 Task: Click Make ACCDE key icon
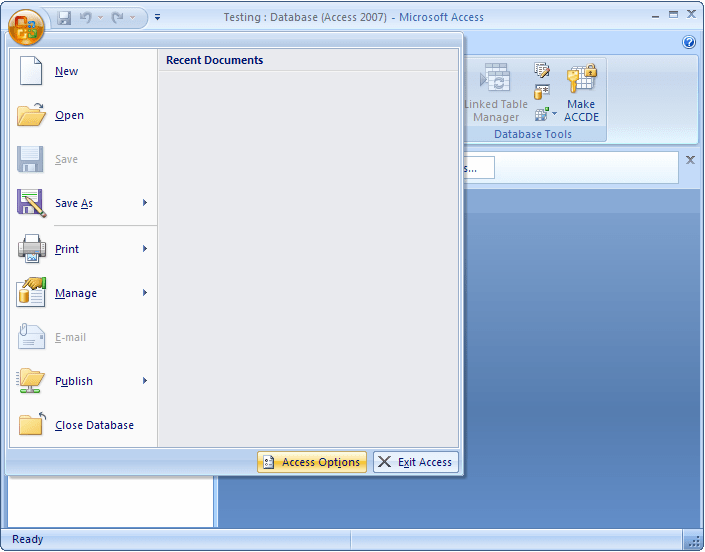(x=581, y=78)
